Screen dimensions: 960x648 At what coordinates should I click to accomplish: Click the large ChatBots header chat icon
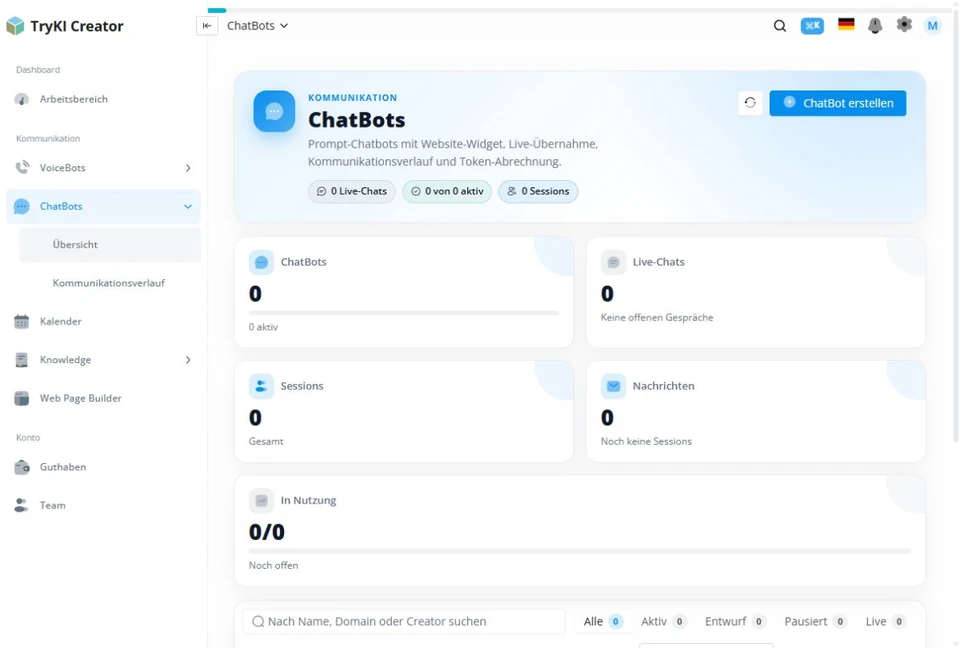(x=274, y=111)
